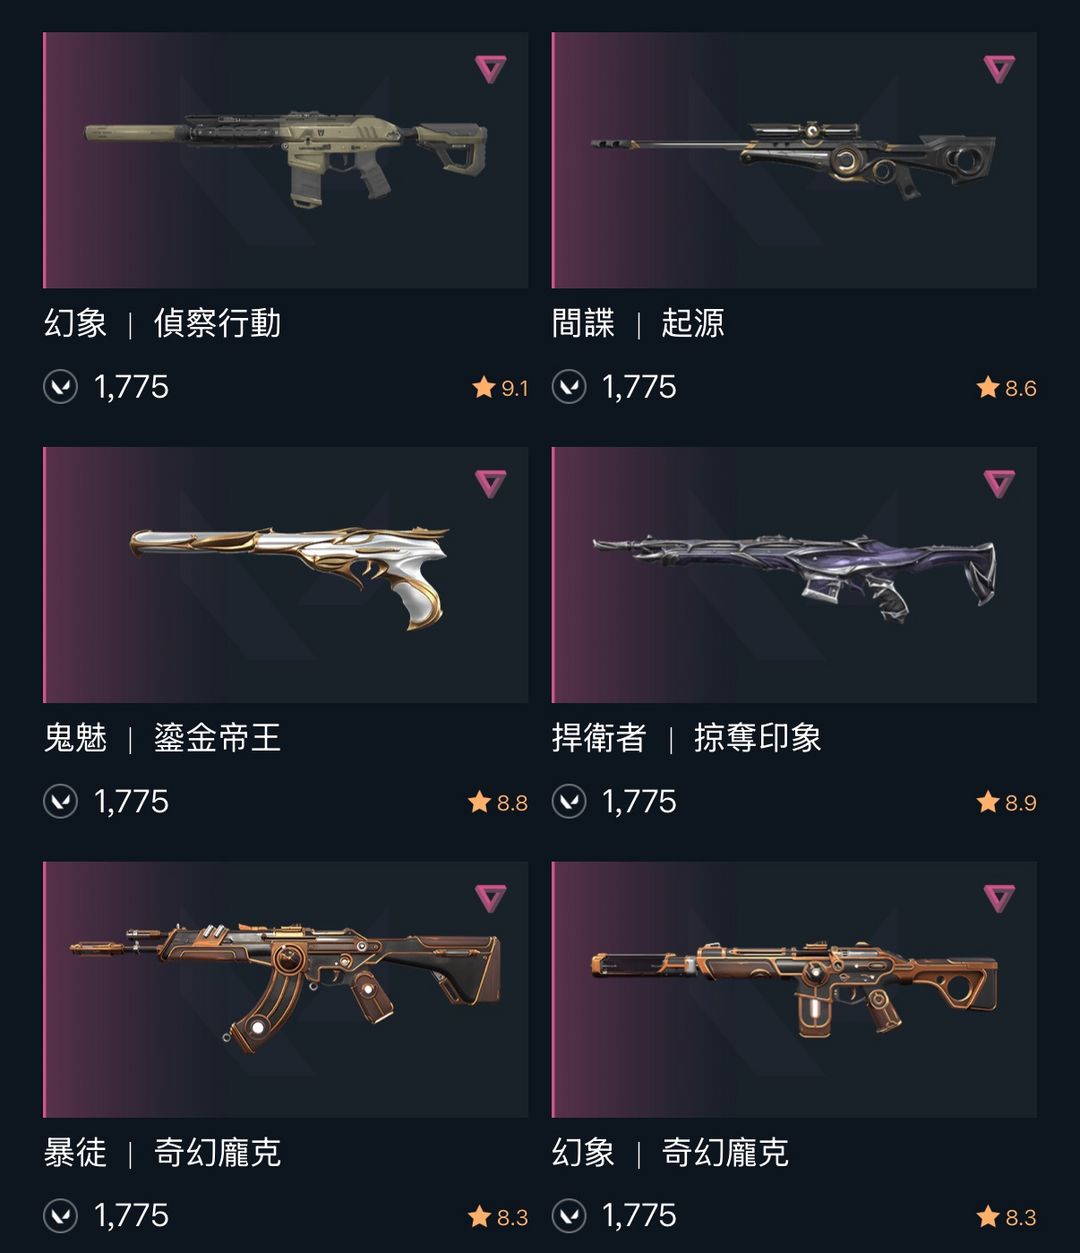1080x1253 pixels.
Task: Open the 幻象 奇幻龐克 title link
Action: click(670, 1153)
